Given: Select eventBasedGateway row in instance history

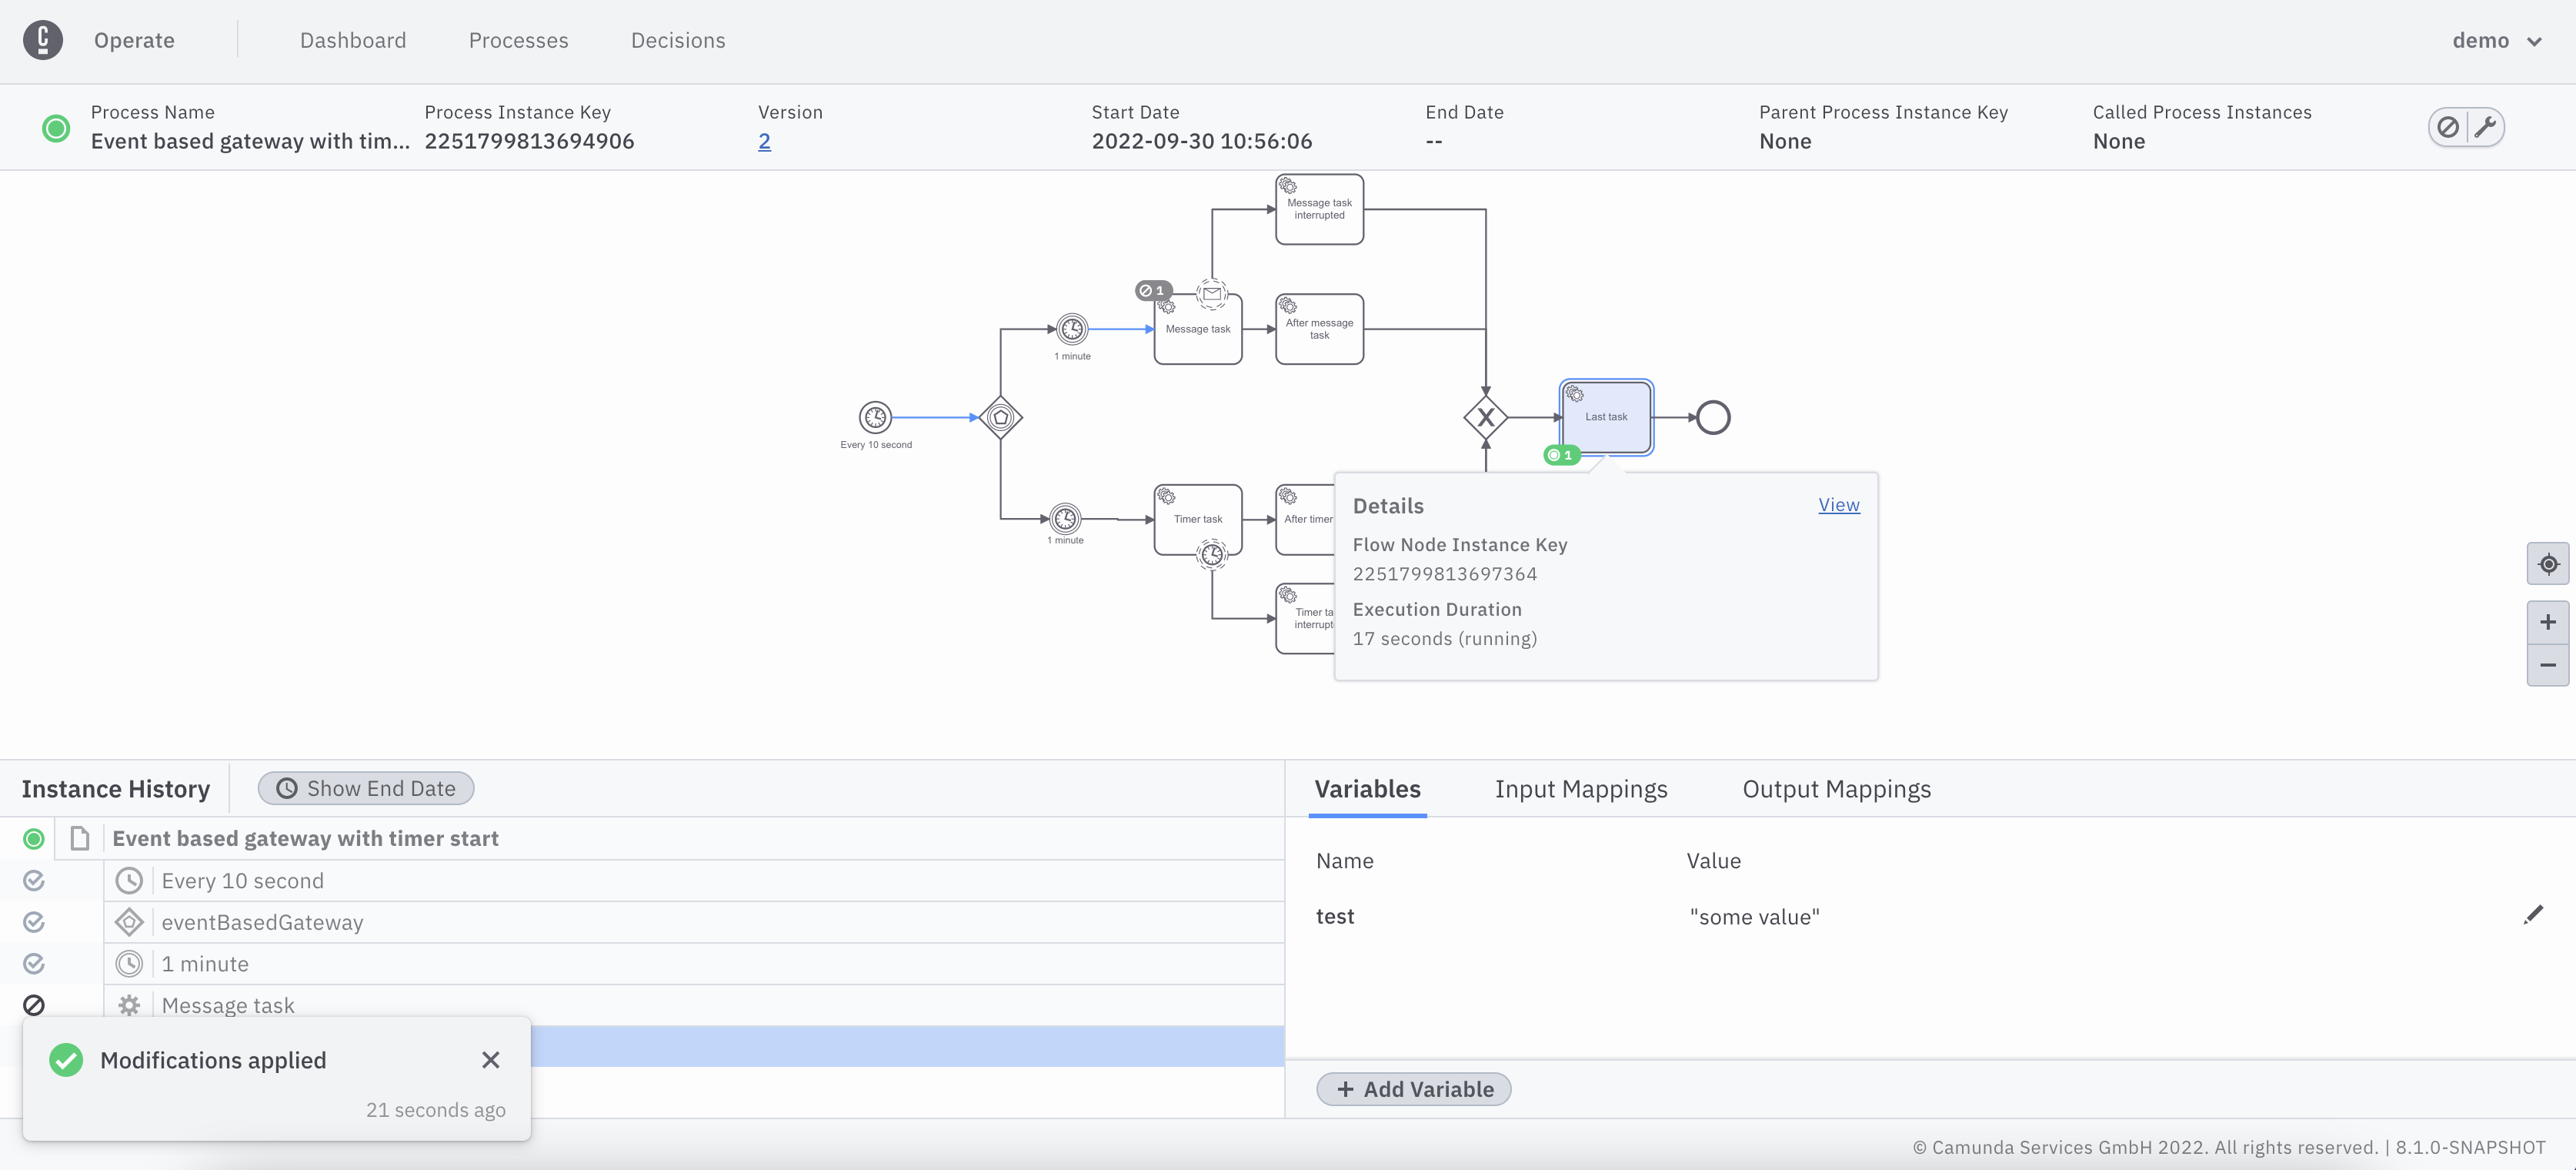Looking at the screenshot, I should (262, 922).
